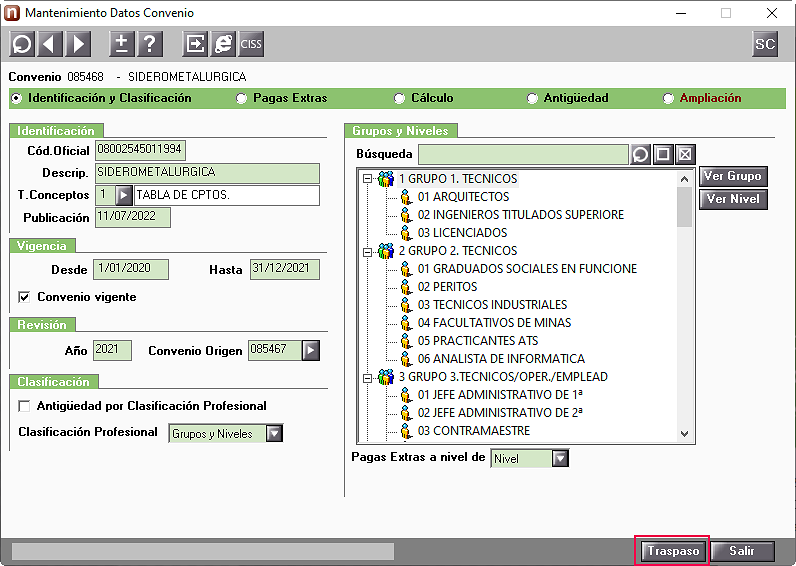Click group icon of GRUPO 2. TECNICOS

click(x=386, y=251)
